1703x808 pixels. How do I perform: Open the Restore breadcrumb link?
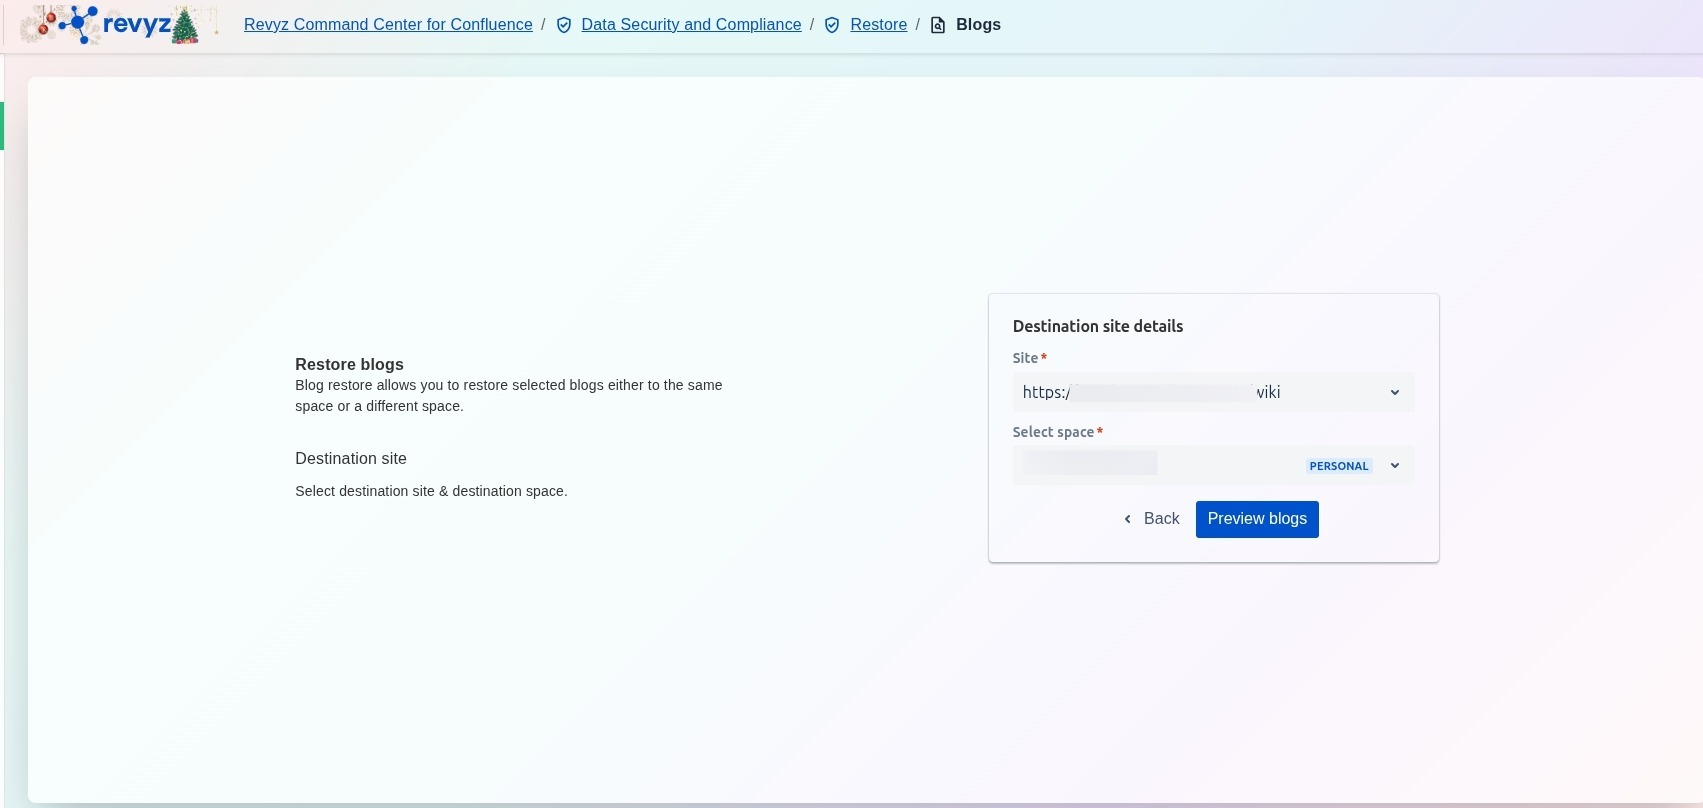[878, 25]
